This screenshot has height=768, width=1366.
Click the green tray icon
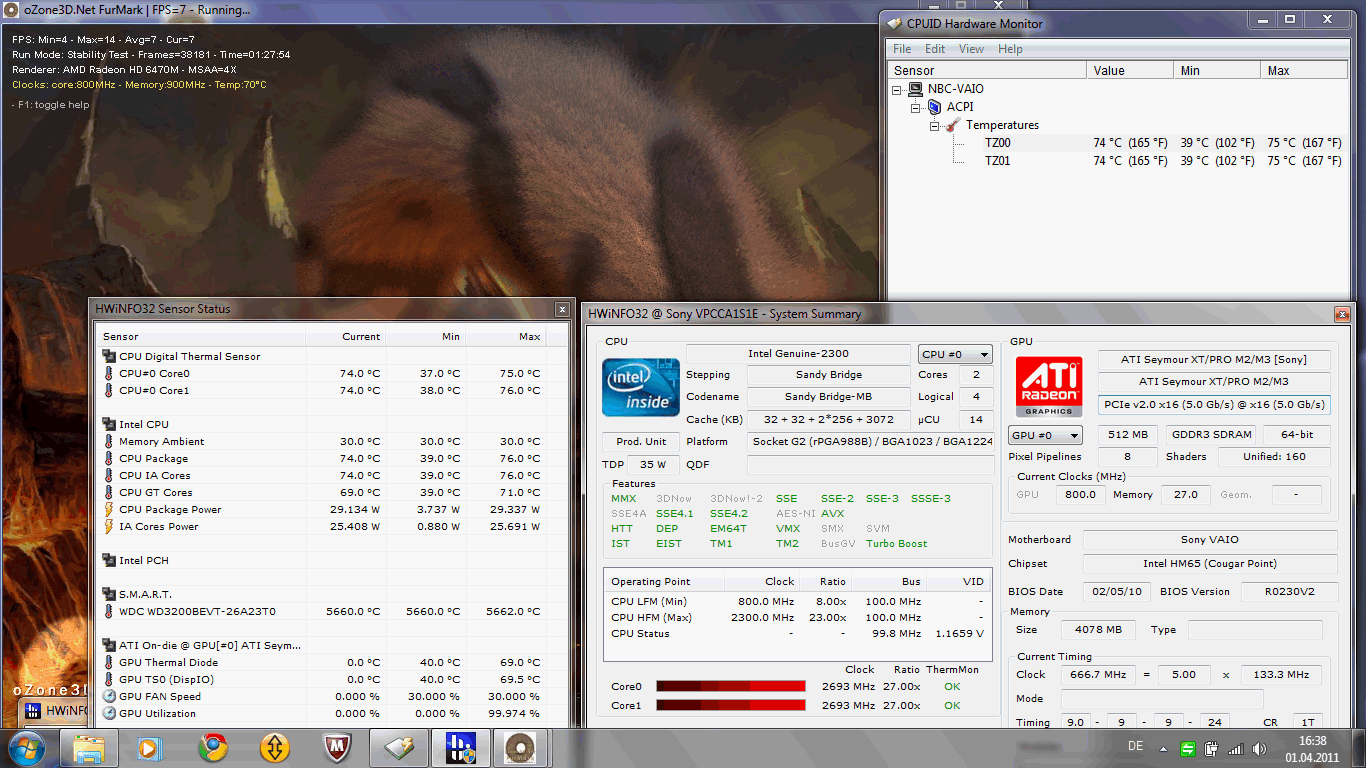(1187, 748)
